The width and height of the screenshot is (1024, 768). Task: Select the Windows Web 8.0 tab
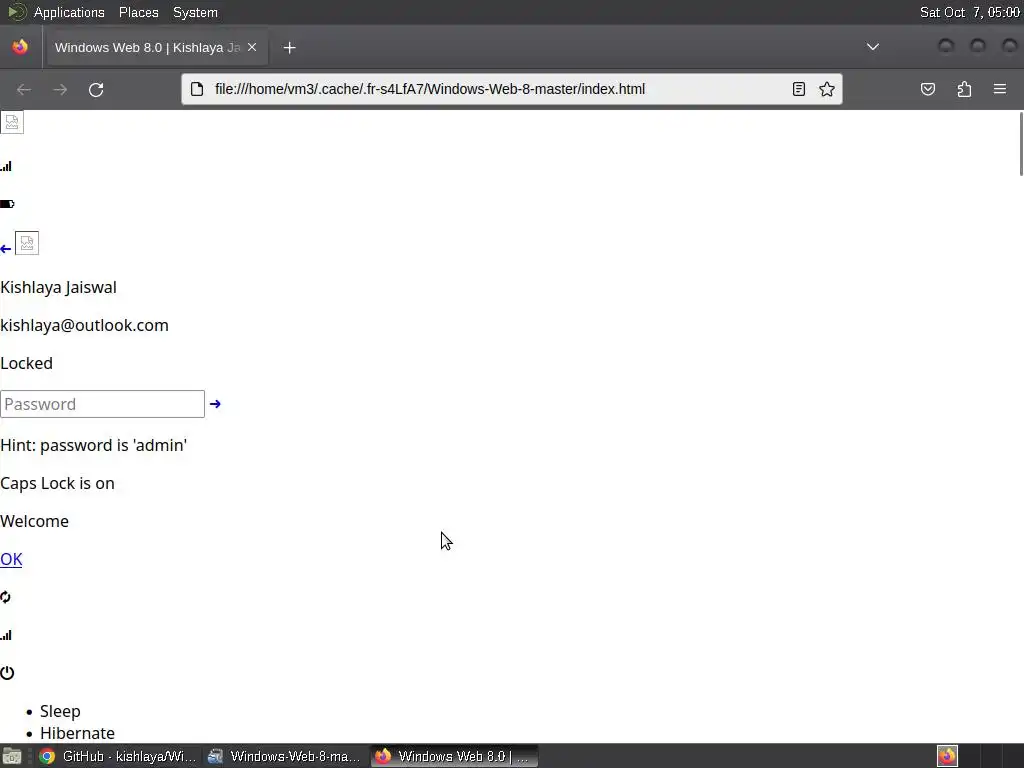coord(155,47)
